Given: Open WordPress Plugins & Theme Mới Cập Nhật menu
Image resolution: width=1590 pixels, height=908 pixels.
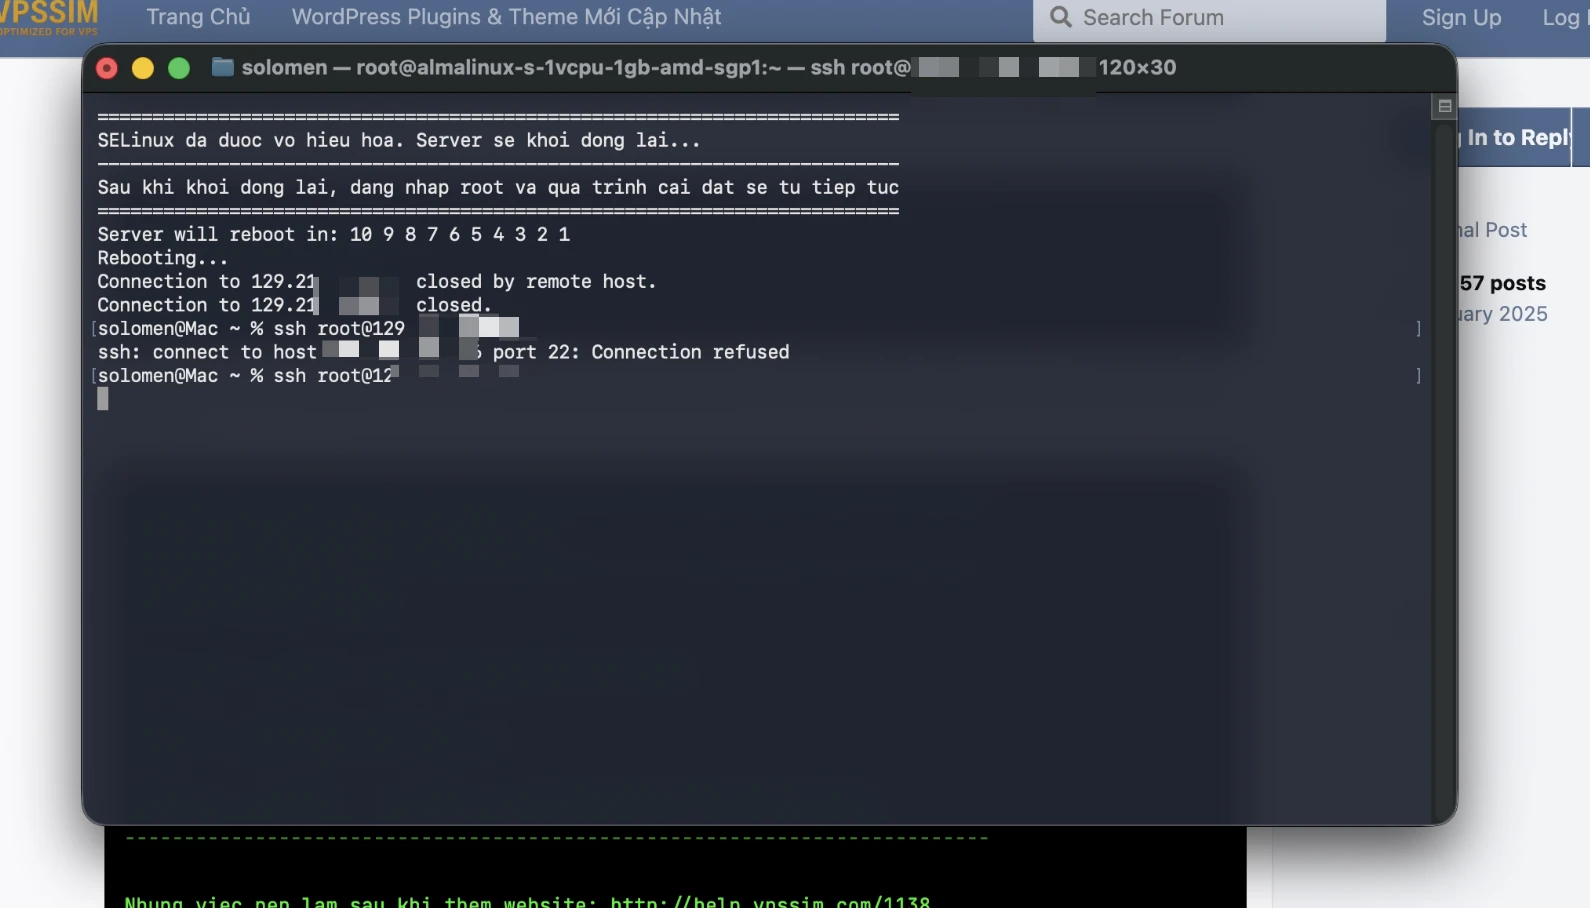Looking at the screenshot, I should click(506, 17).
